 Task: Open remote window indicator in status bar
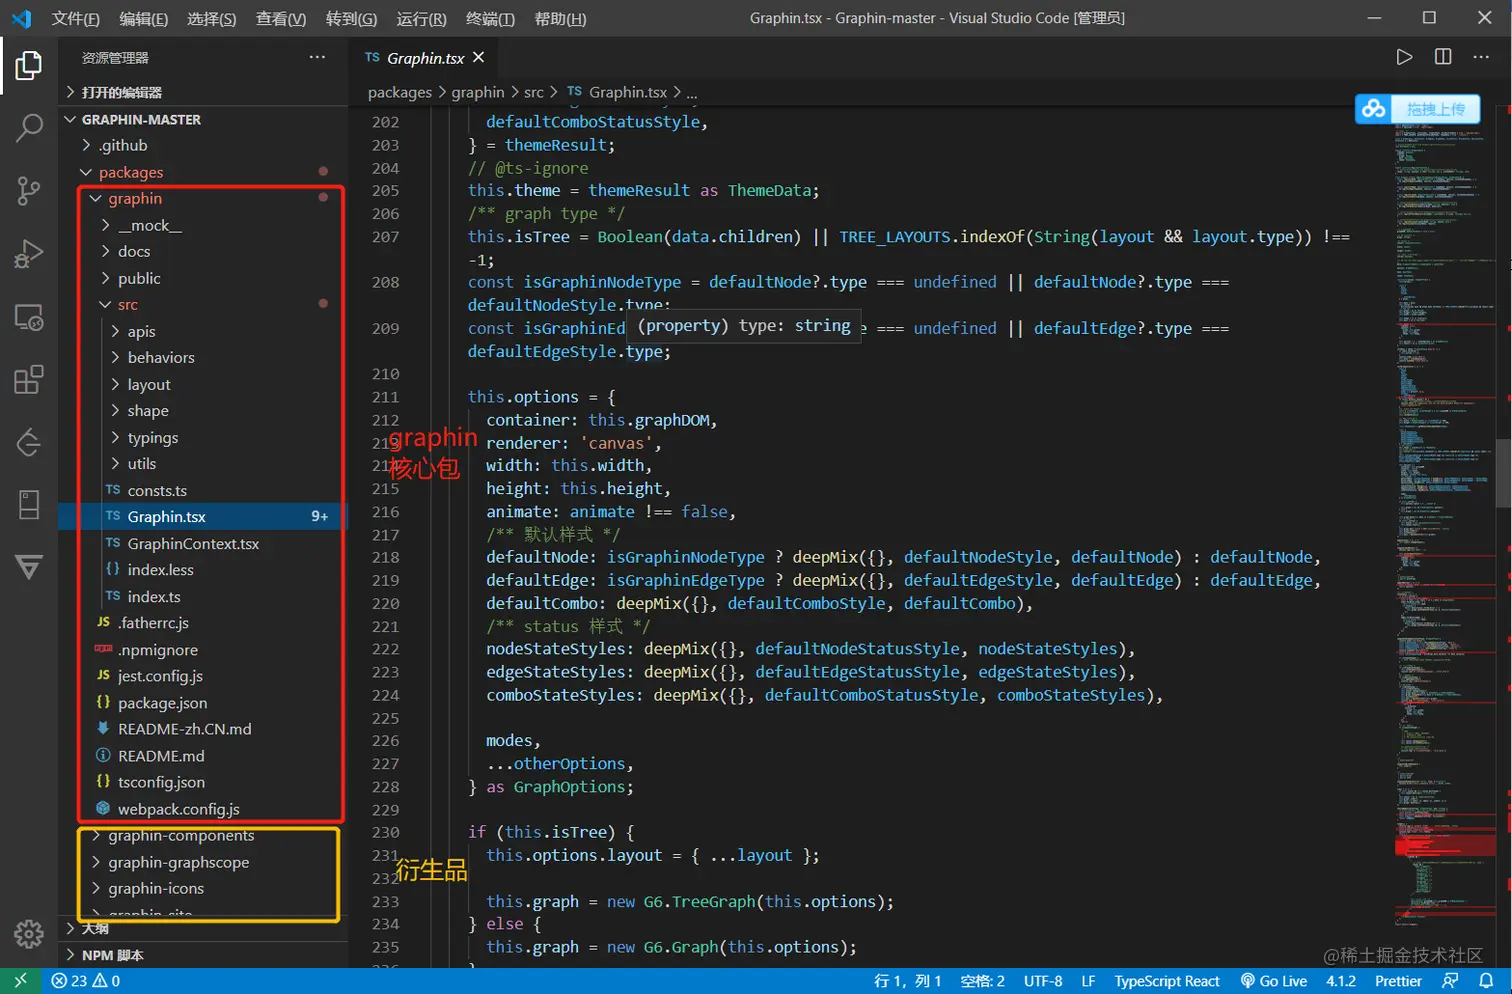pos(20,981)
